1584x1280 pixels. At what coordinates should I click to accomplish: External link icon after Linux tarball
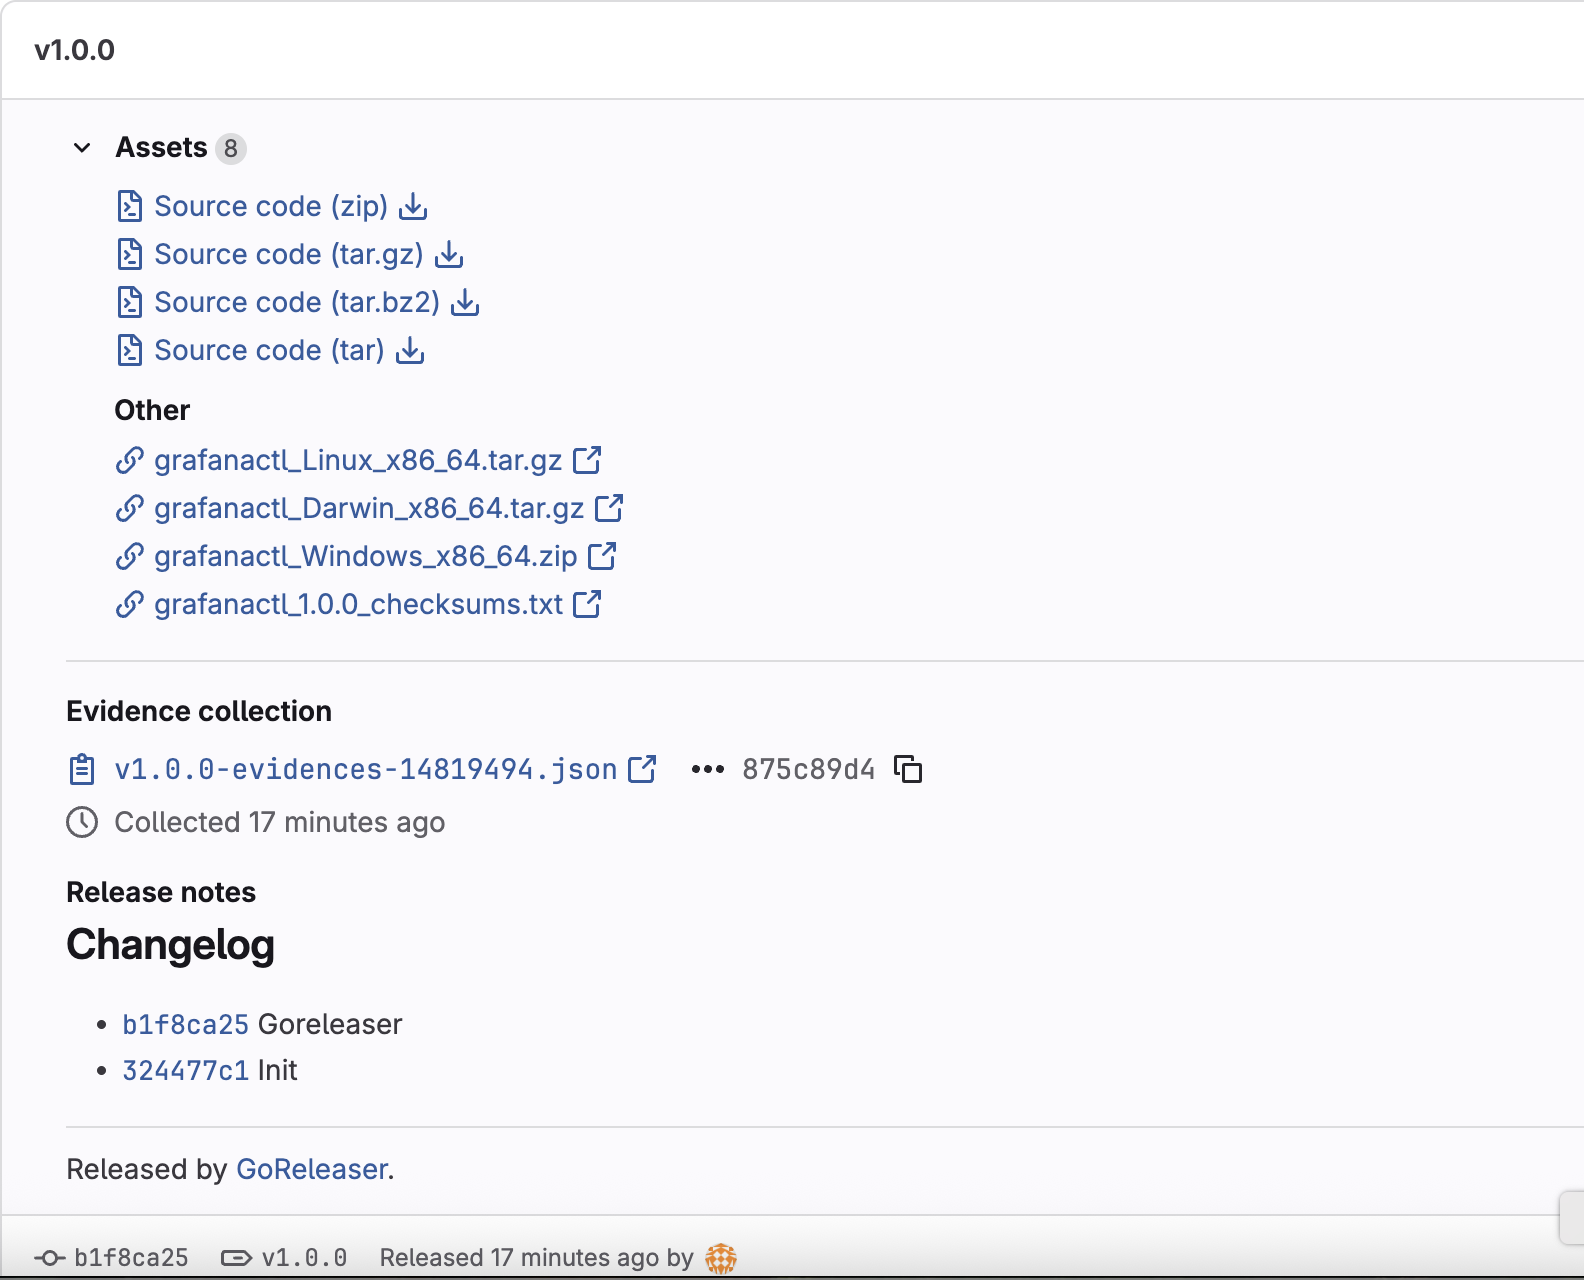[x=587, y=460]
